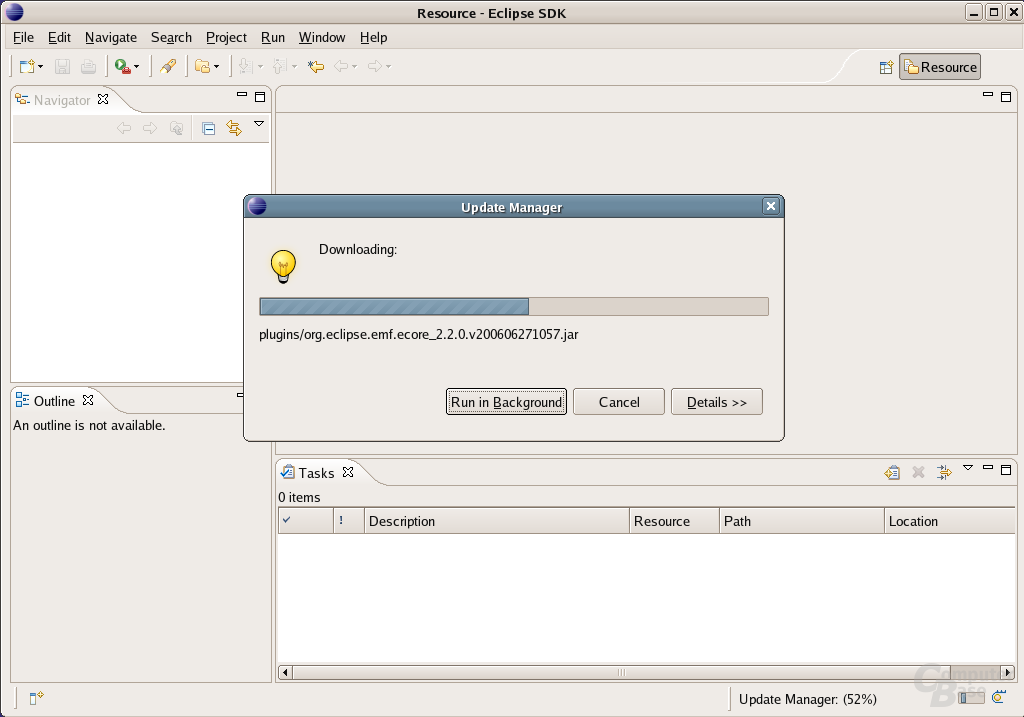Sort tasks by Description column header
This screenshot has width=1024, height=717.
point(496,520)
